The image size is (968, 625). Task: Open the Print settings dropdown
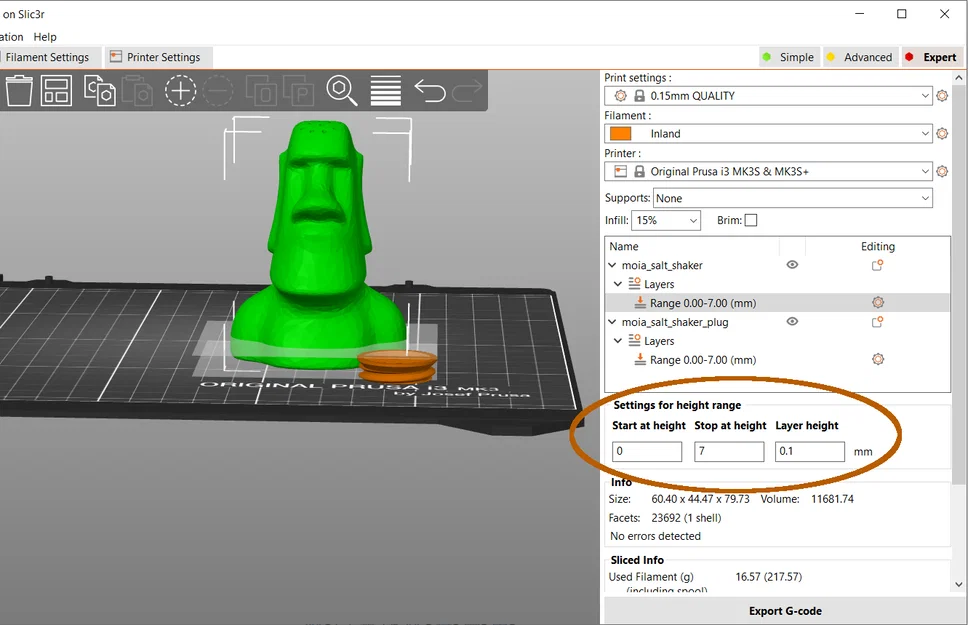coord(768,96)
